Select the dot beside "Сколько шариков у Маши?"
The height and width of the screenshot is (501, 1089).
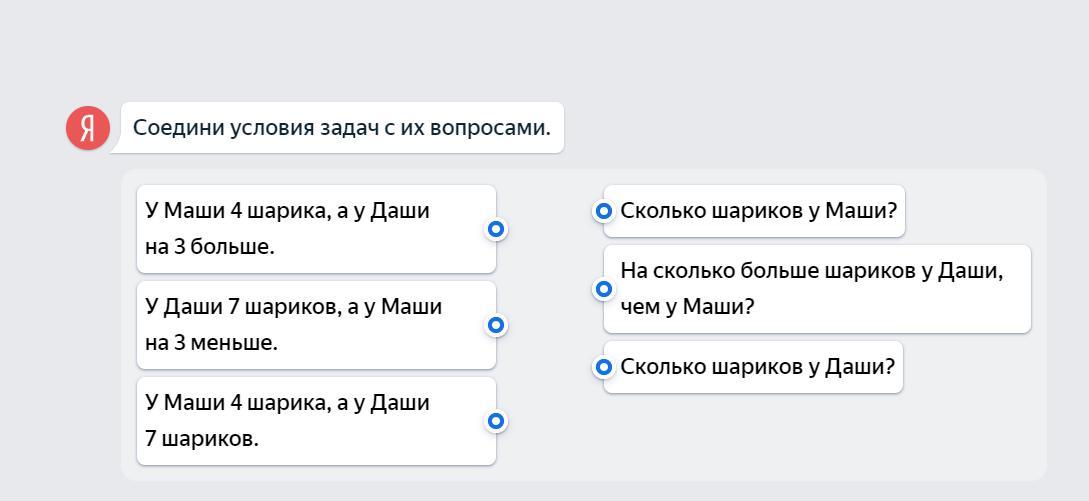pyautogui.click(x=603, y=211)
